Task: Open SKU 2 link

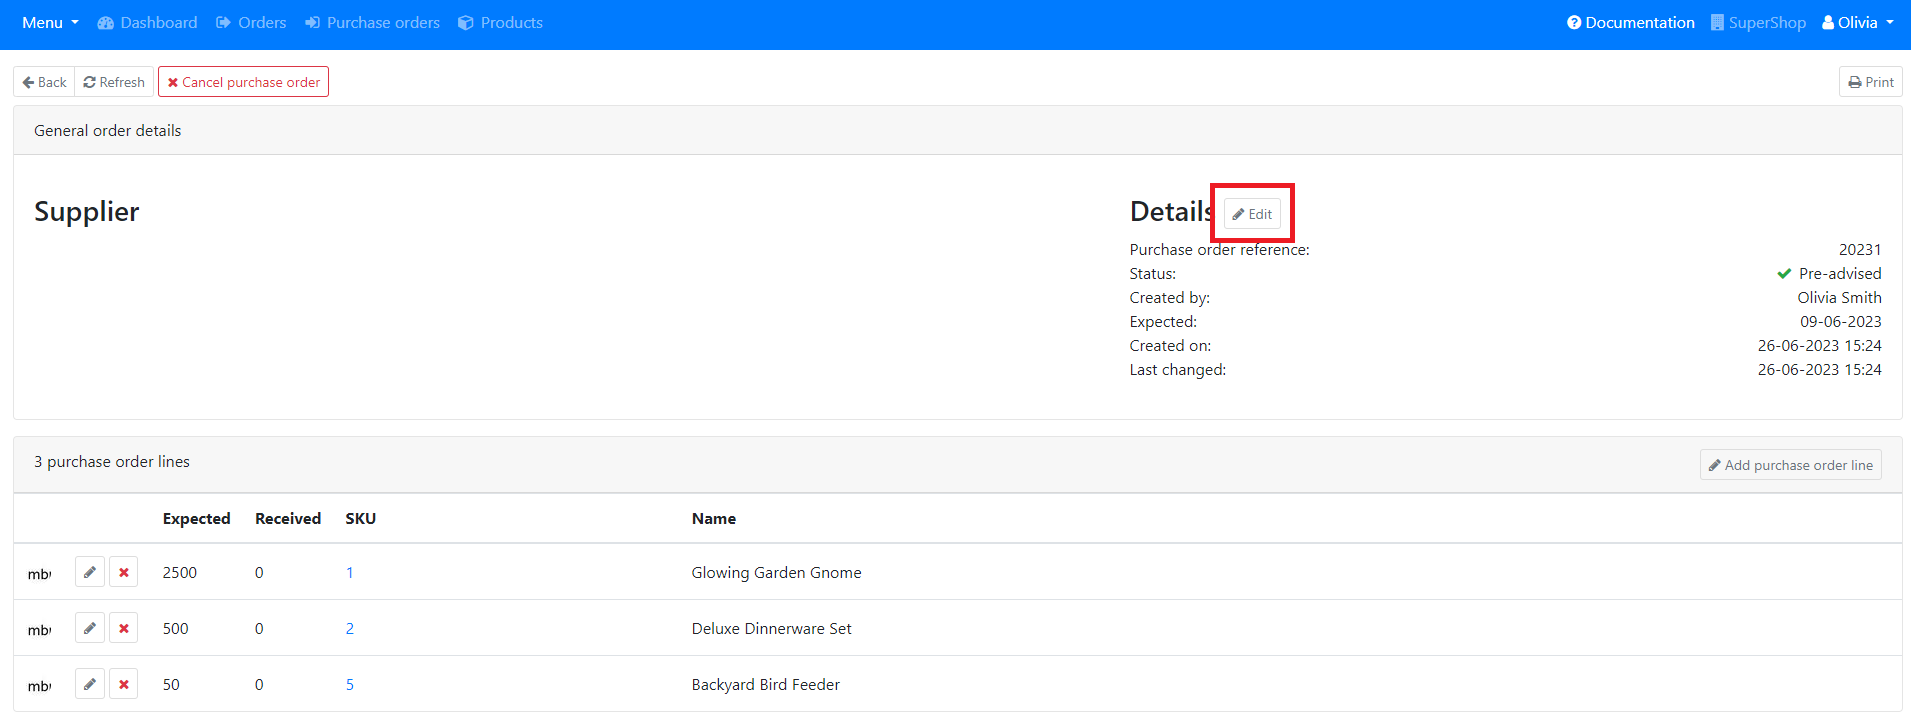Action: [350, 629]
